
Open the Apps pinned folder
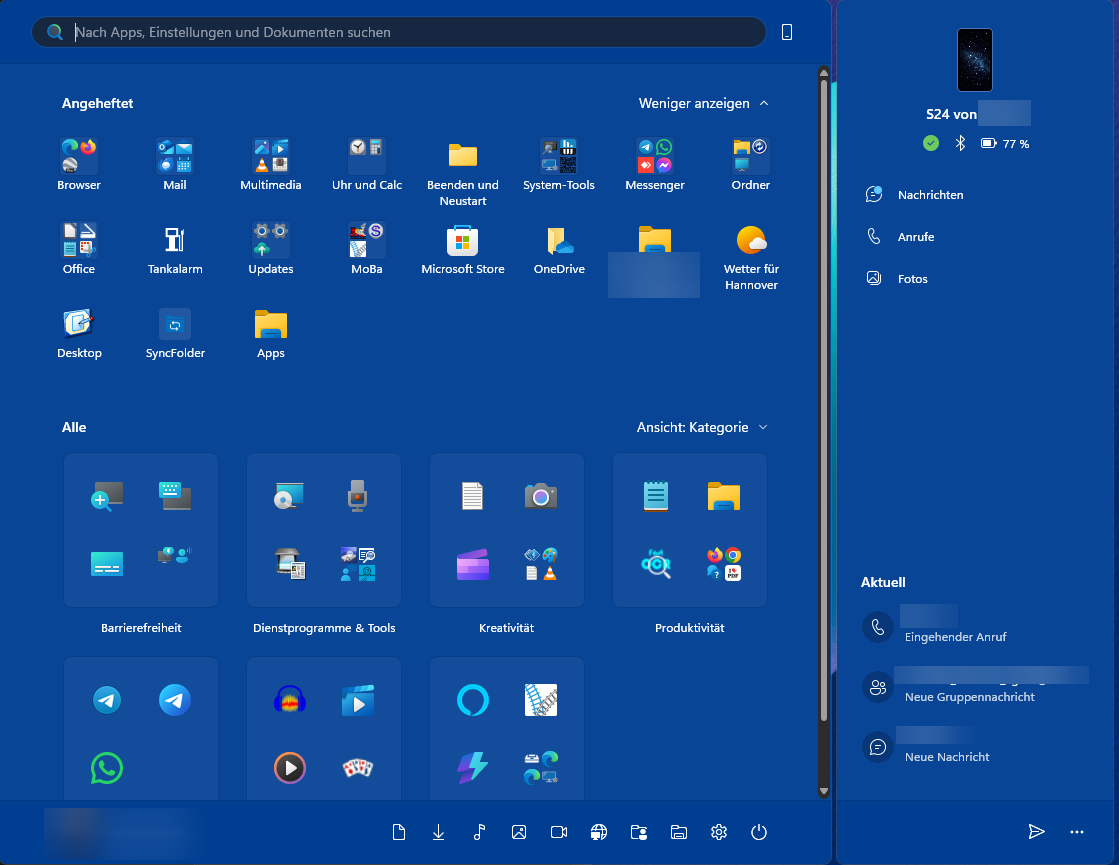[x=270, y=333]
